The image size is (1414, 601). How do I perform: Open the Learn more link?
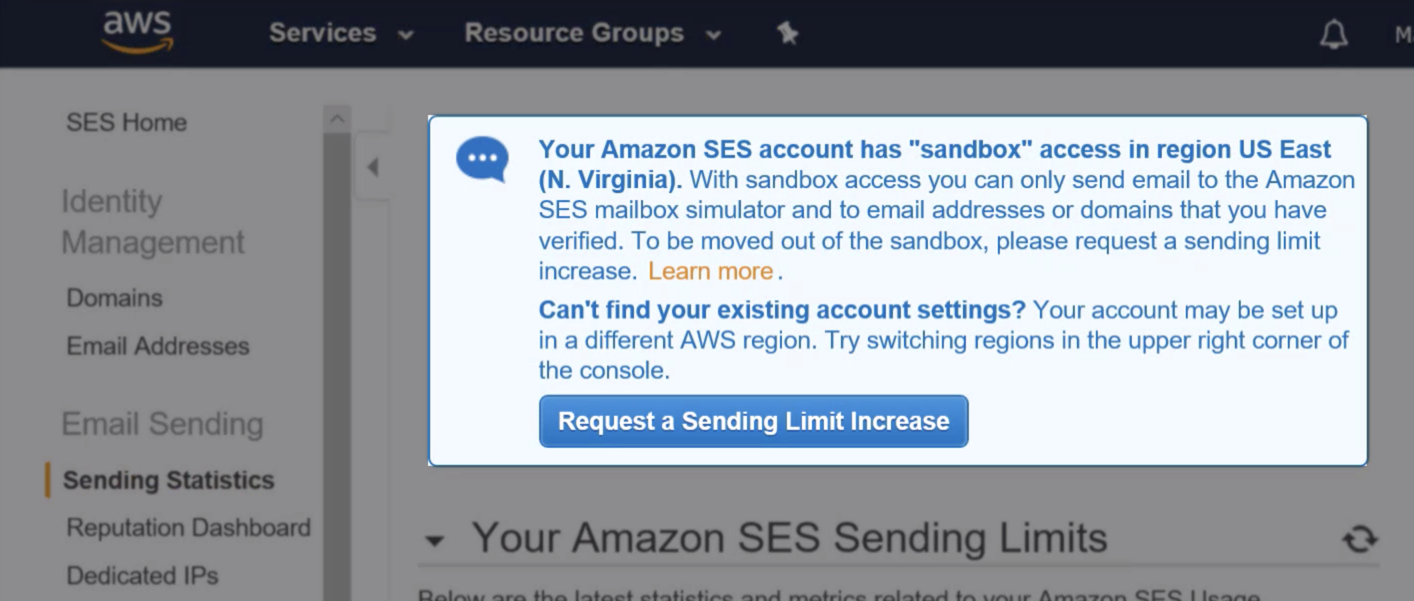711,270
